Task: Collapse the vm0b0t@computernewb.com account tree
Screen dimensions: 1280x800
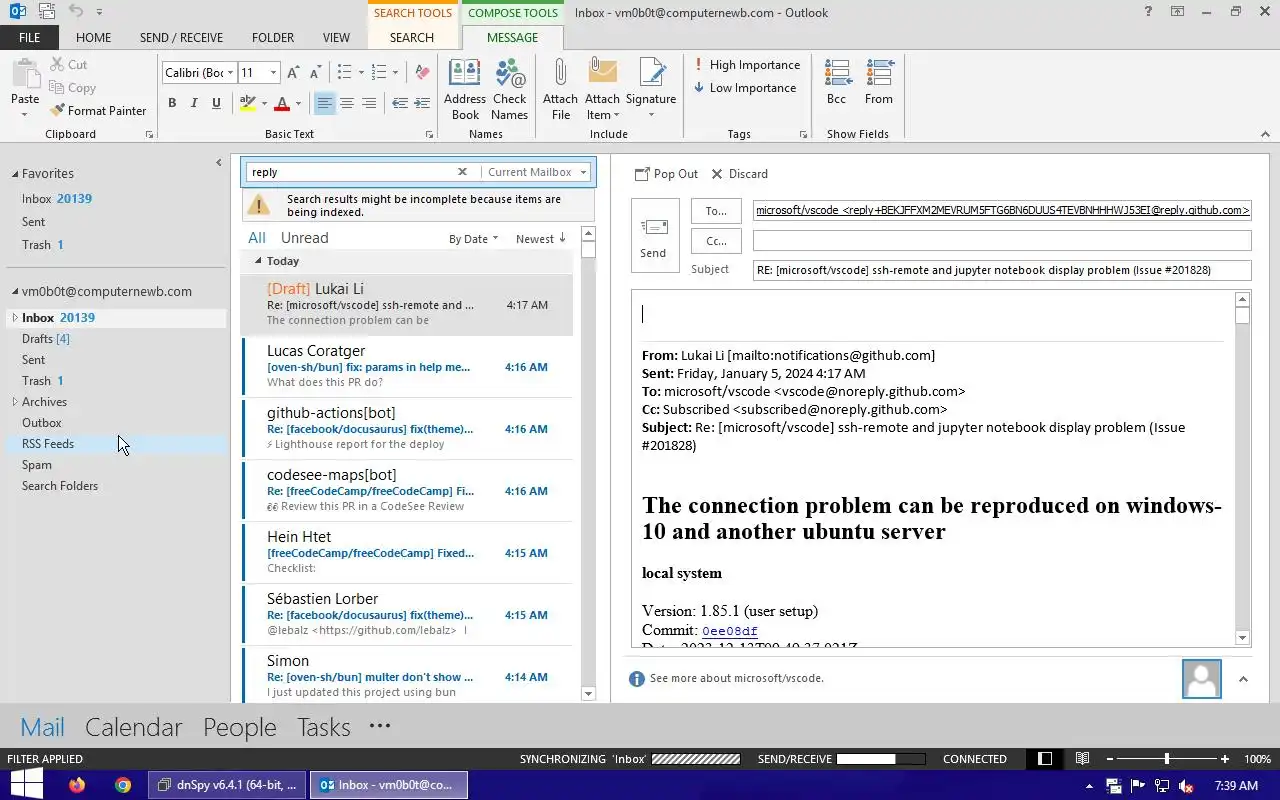Action: [15, 292]
